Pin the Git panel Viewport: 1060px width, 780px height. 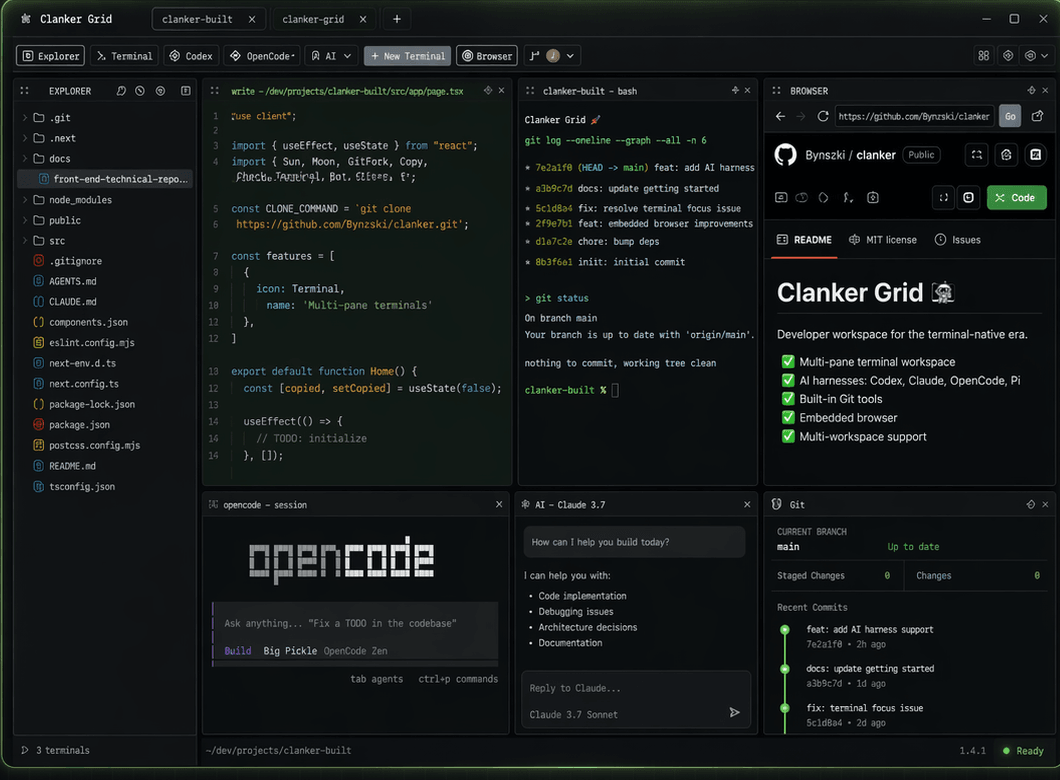point(1030,505)
